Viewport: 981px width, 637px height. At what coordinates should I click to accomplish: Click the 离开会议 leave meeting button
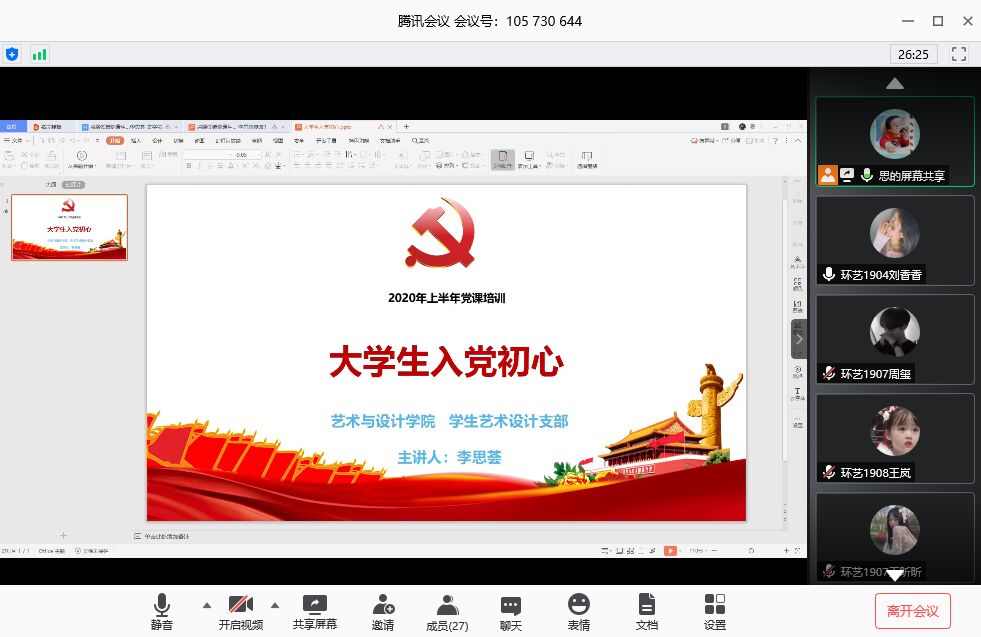click(x=912, y=611)
